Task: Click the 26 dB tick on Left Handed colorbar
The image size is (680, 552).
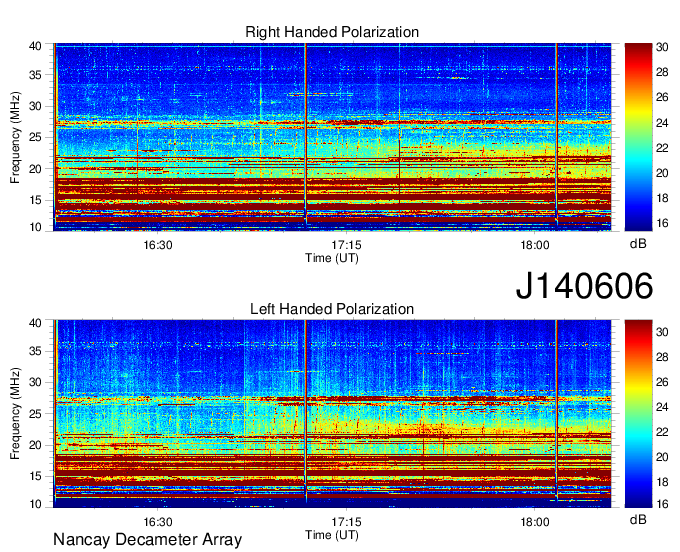Action: [x=662, y=382]
